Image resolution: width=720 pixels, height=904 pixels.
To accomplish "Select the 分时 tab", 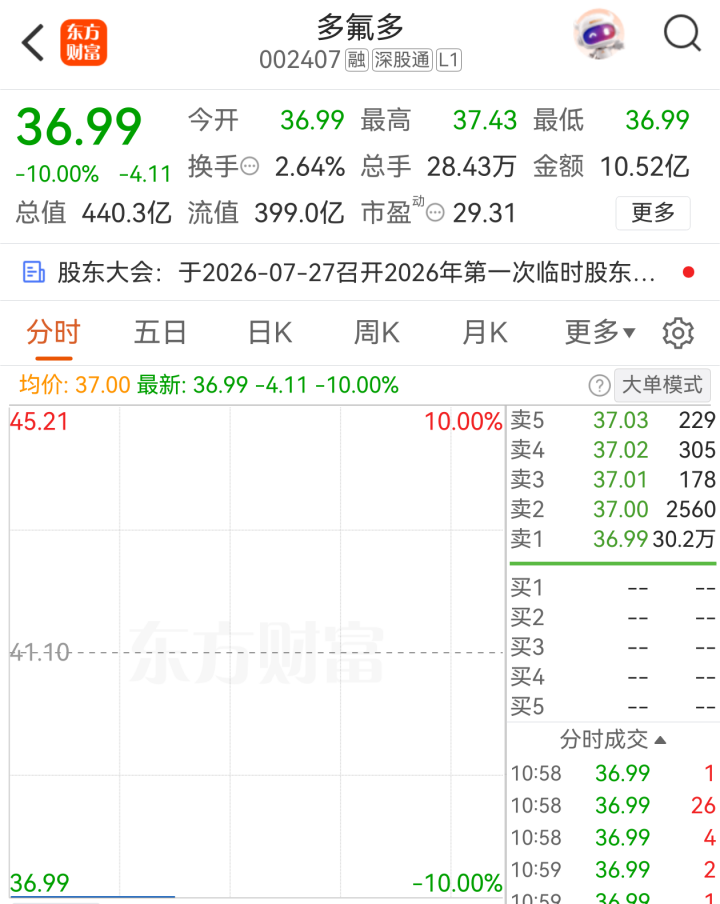I will (x=53, y=333).
